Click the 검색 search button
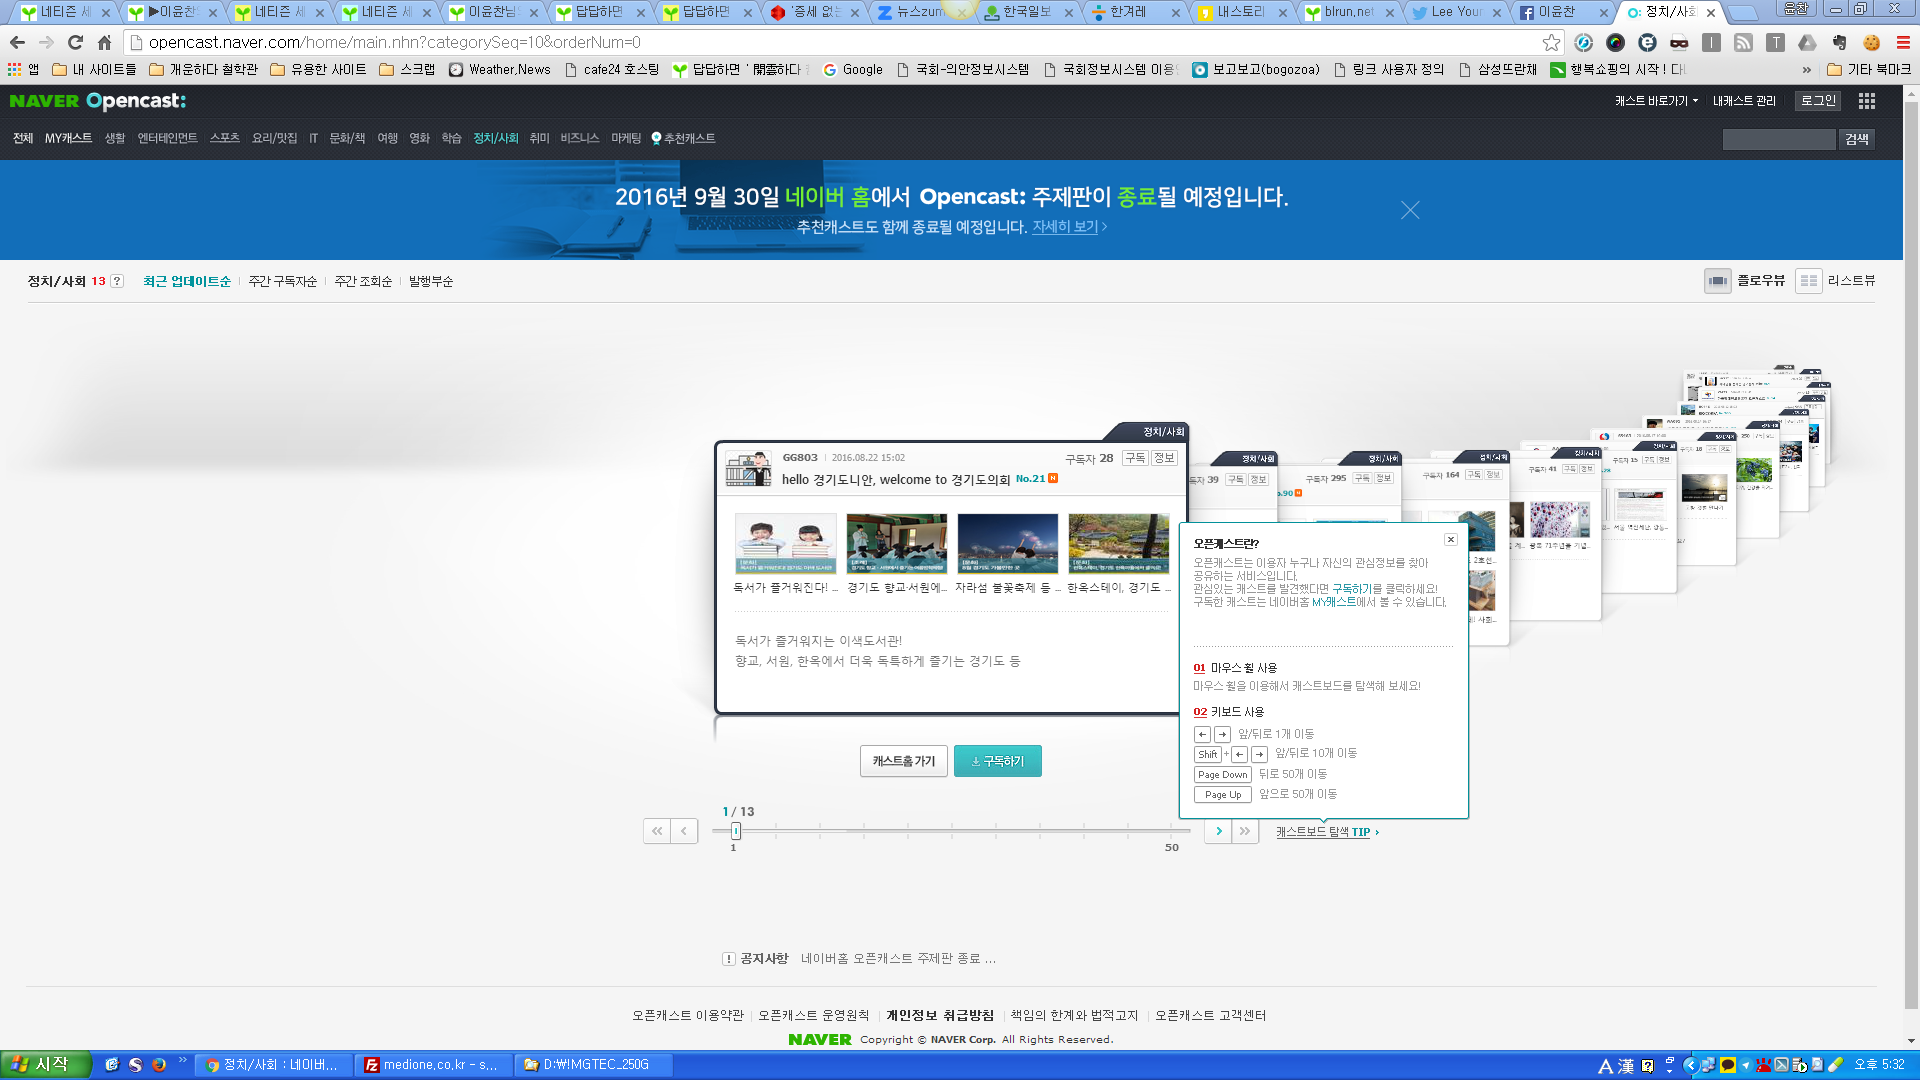 (x=1857, y=139)
